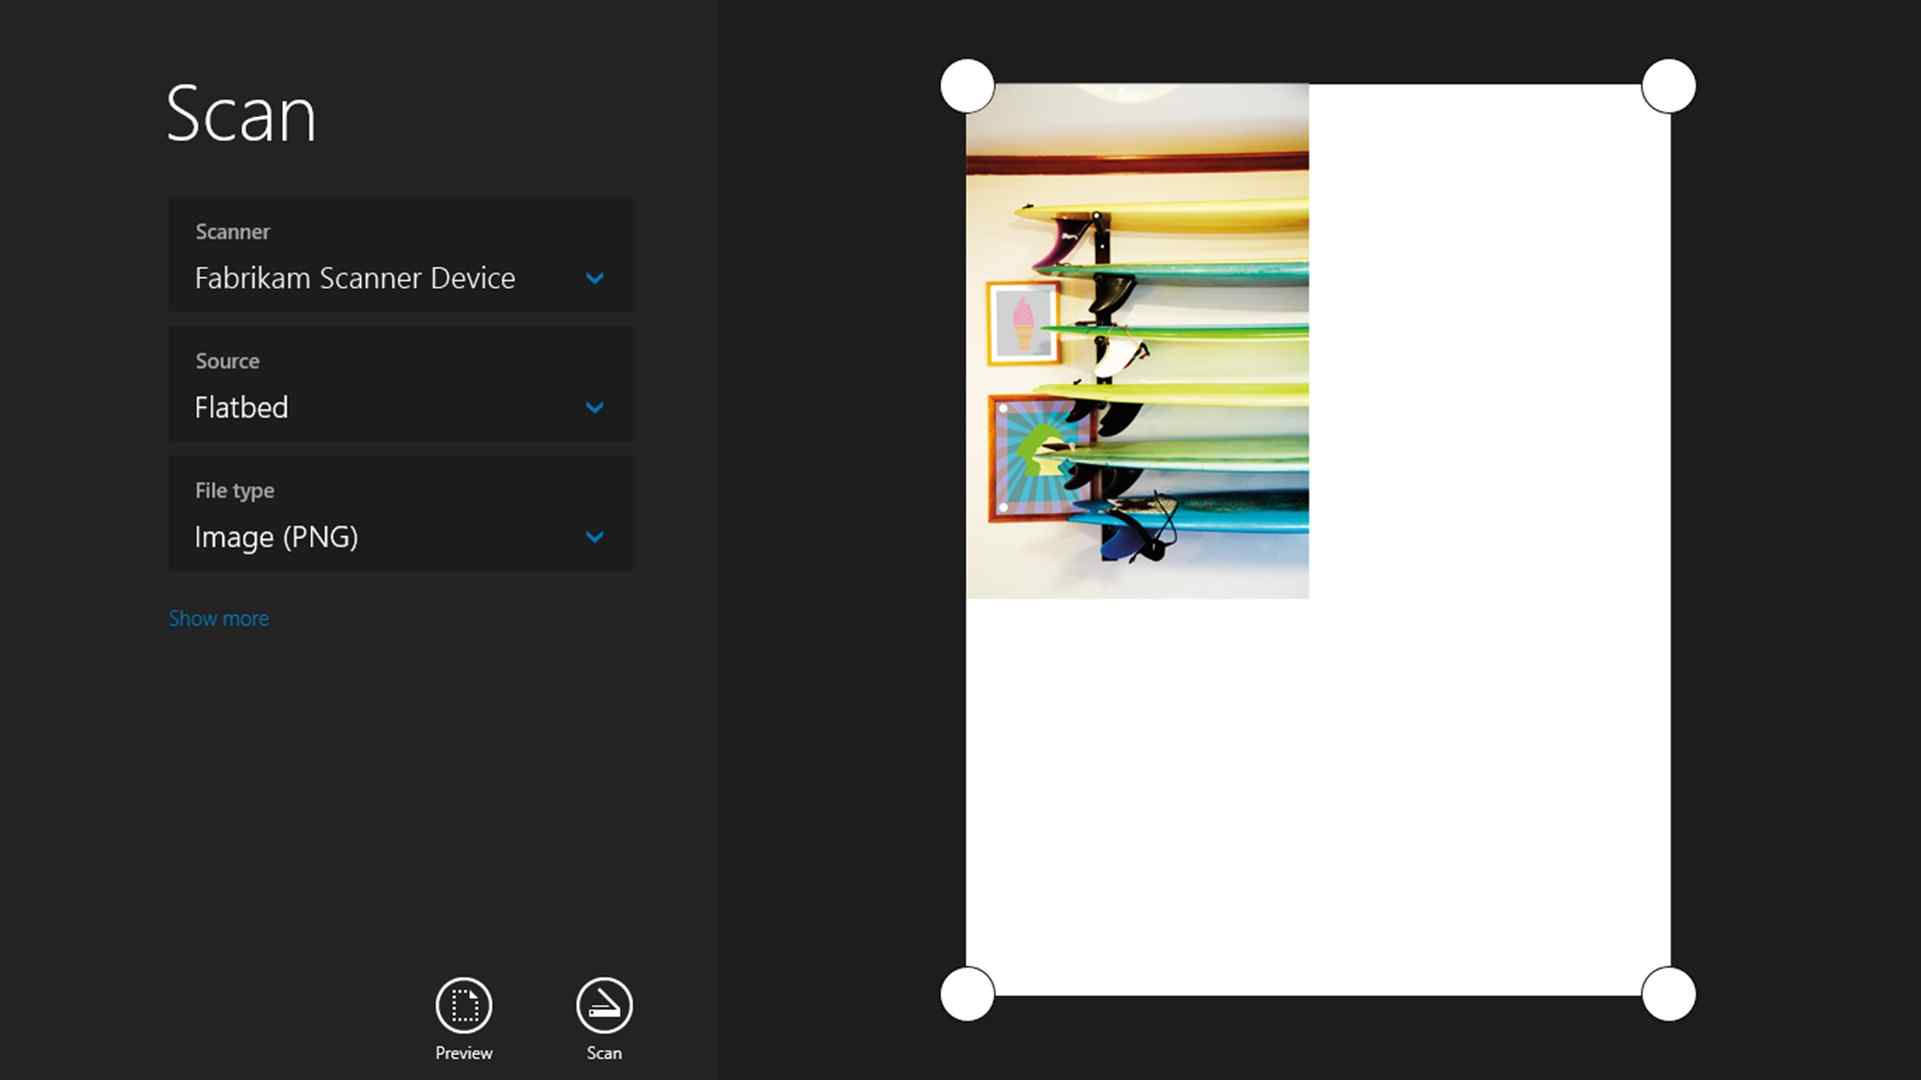Viewport: 1921px width, 1080px height.
Task: Click the top-right crop handle circle
Action: [x=1668, y=86]
